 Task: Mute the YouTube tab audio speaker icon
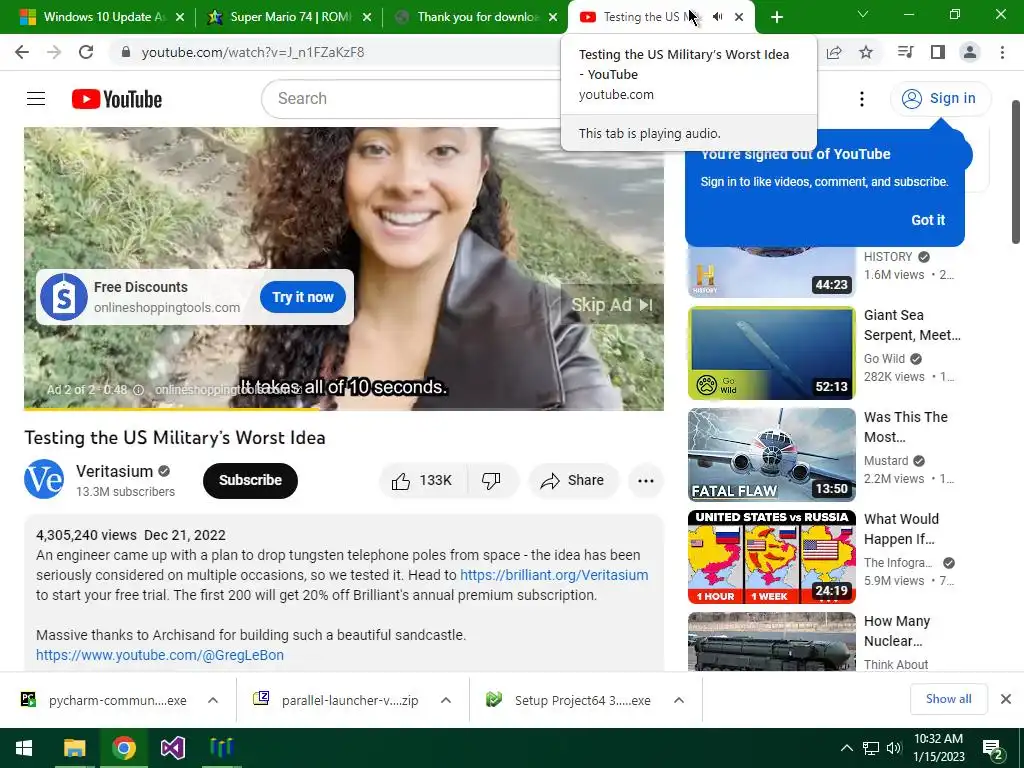[717, 17]
